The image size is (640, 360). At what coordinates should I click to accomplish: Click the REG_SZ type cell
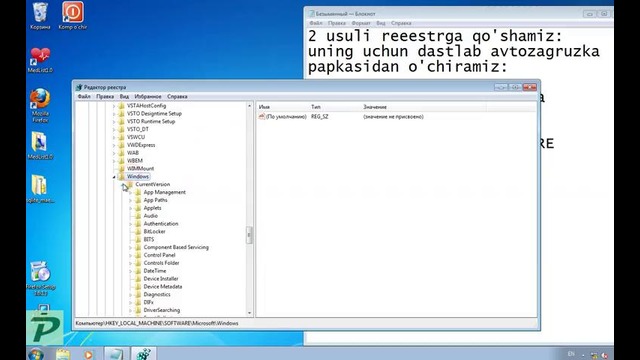(320, 117)
